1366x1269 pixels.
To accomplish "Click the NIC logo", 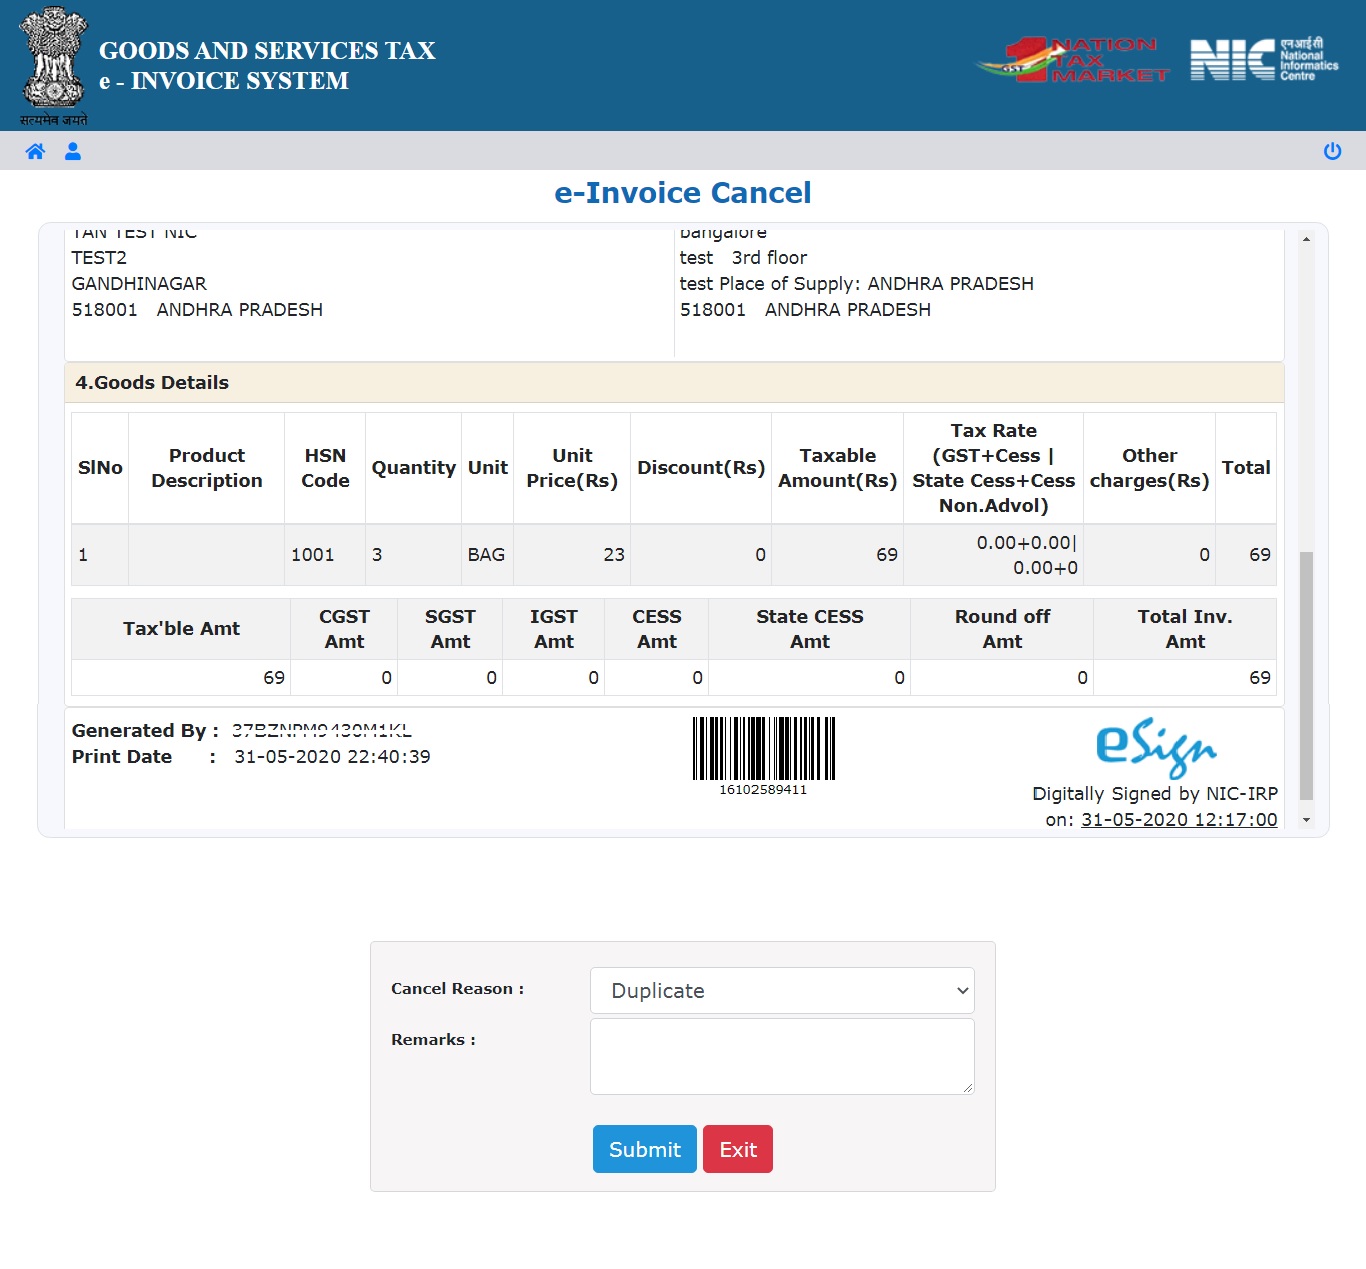I will 1264,60.
